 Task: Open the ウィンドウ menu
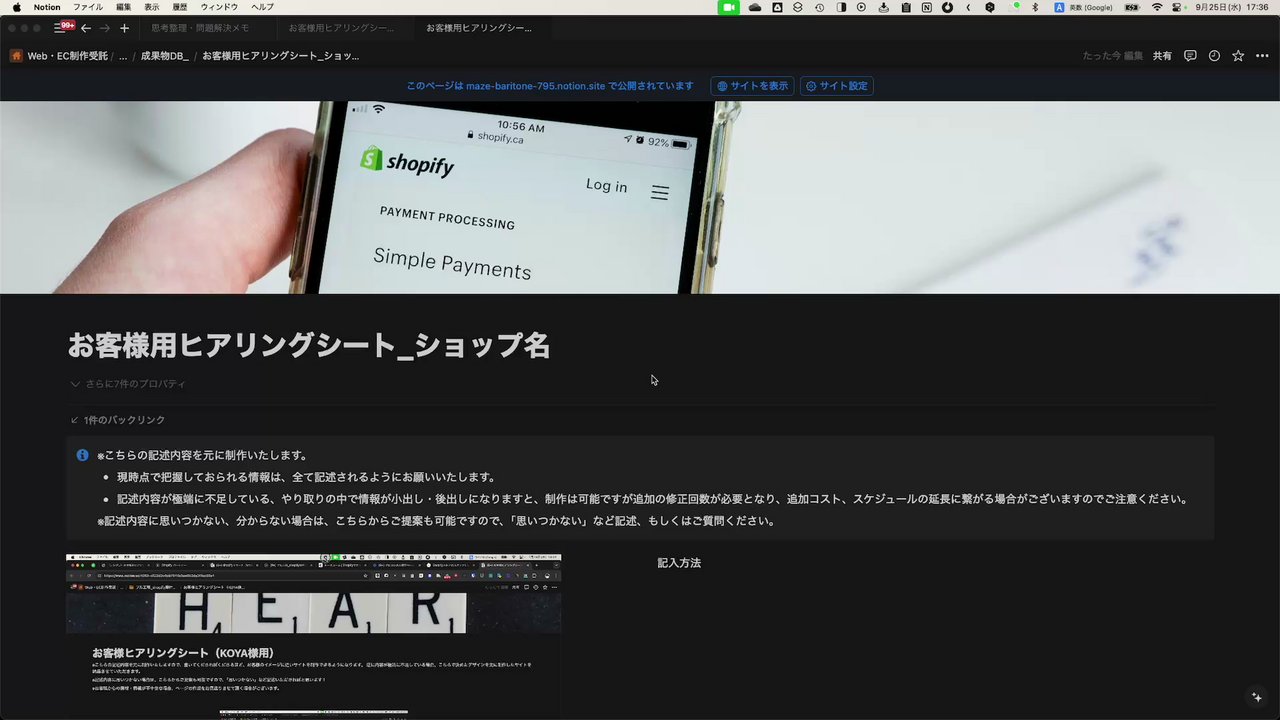click(x=219, y=7)
